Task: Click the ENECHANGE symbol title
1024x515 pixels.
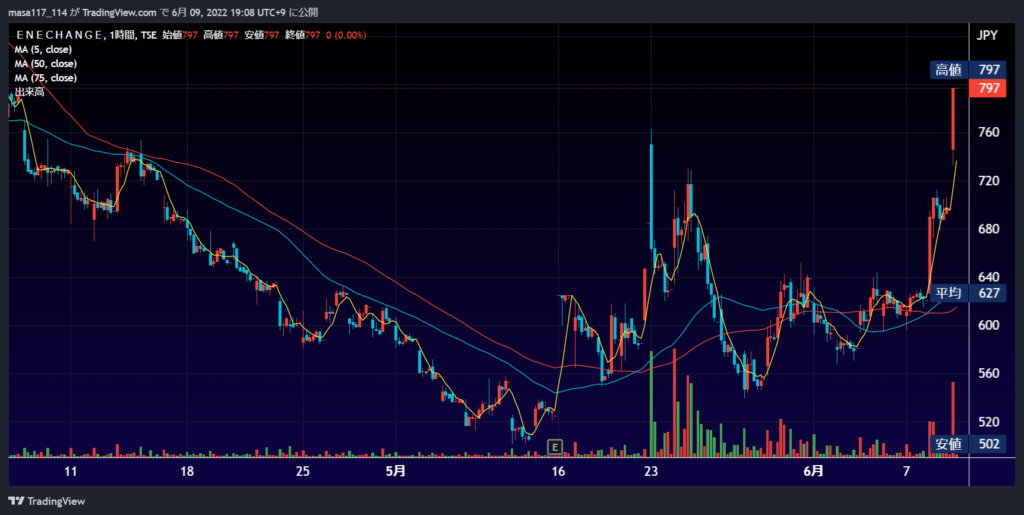Action: click(59, 35)
